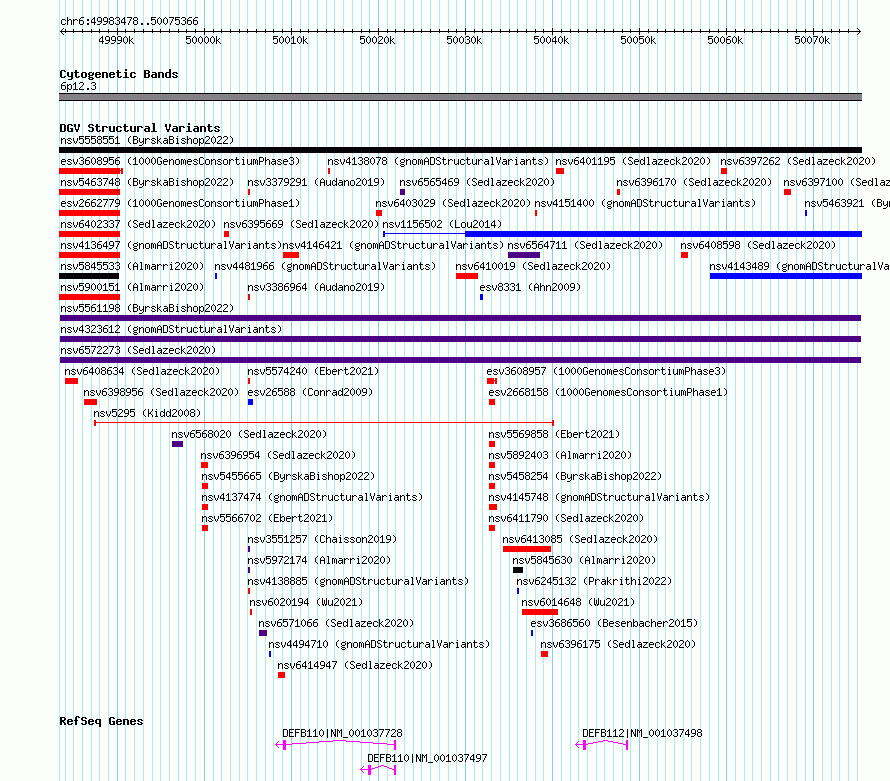The image size is (890, 781).
Task: Open nsv6408598 (Sedlazeck2020) label
Action: pos(758,245)
